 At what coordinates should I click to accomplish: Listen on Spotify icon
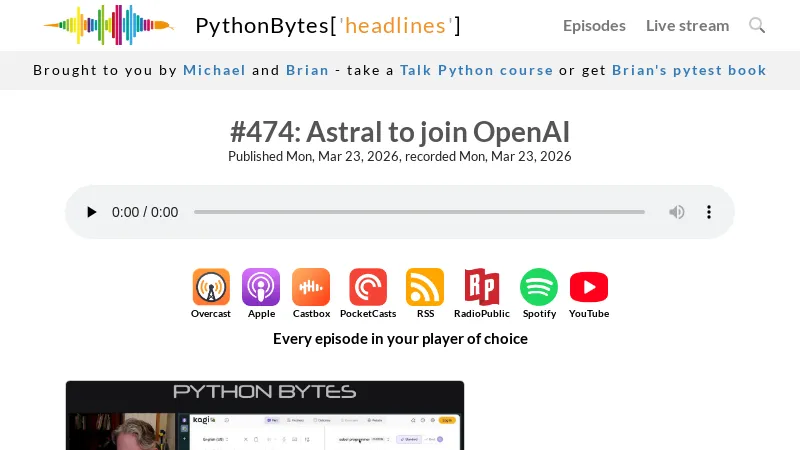pos(539,287)
